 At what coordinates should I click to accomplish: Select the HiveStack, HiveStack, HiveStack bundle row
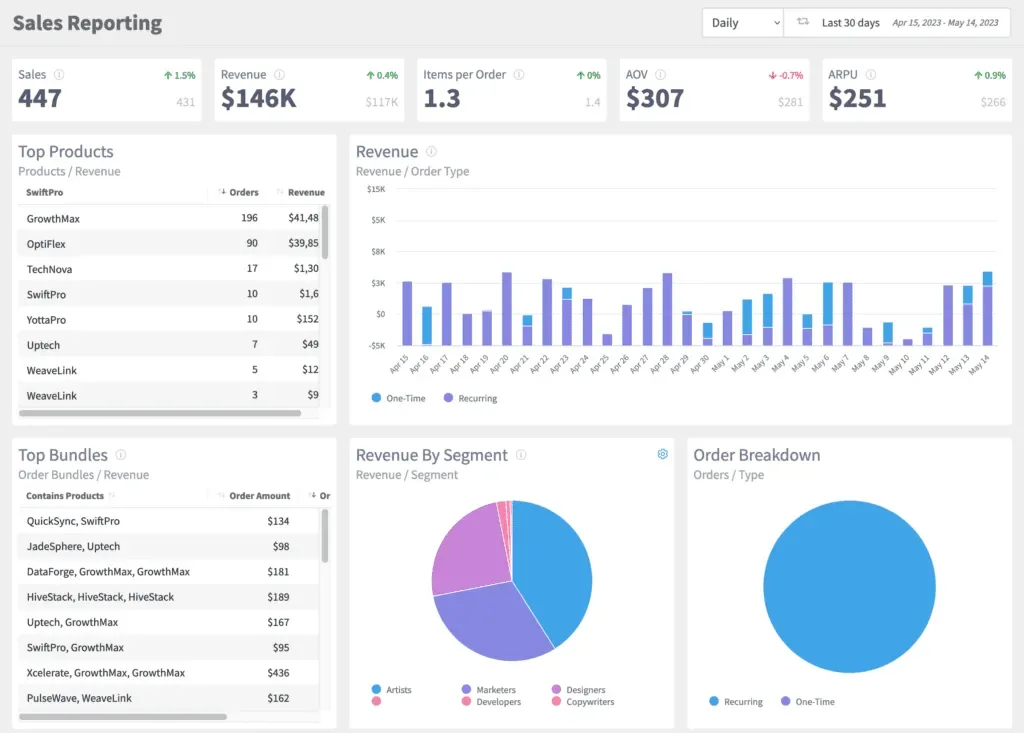click(168, 597)
